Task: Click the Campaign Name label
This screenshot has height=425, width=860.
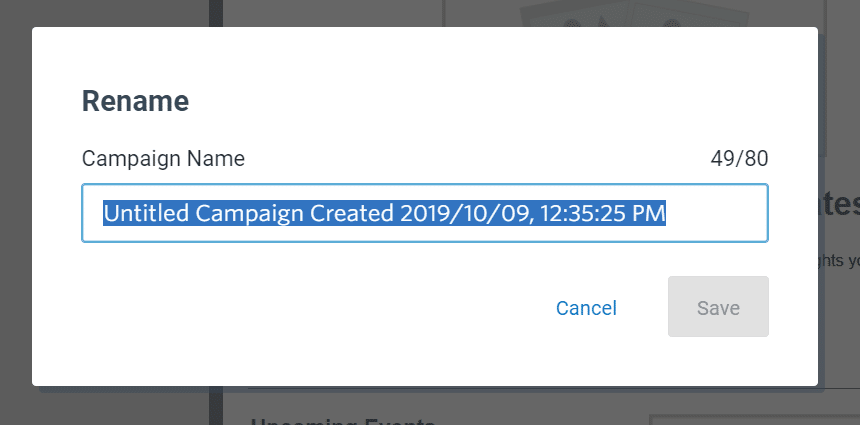Action: (163, 159)
